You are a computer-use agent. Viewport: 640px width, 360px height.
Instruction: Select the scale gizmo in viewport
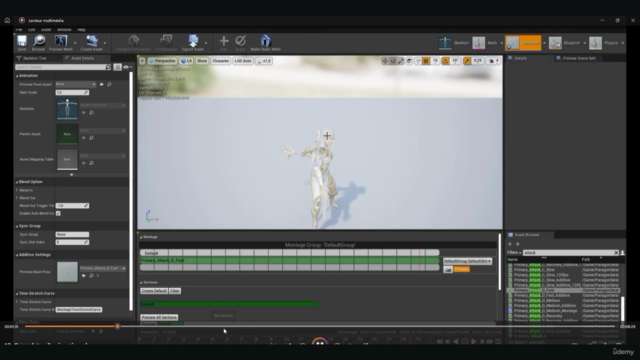pos(401,61)
